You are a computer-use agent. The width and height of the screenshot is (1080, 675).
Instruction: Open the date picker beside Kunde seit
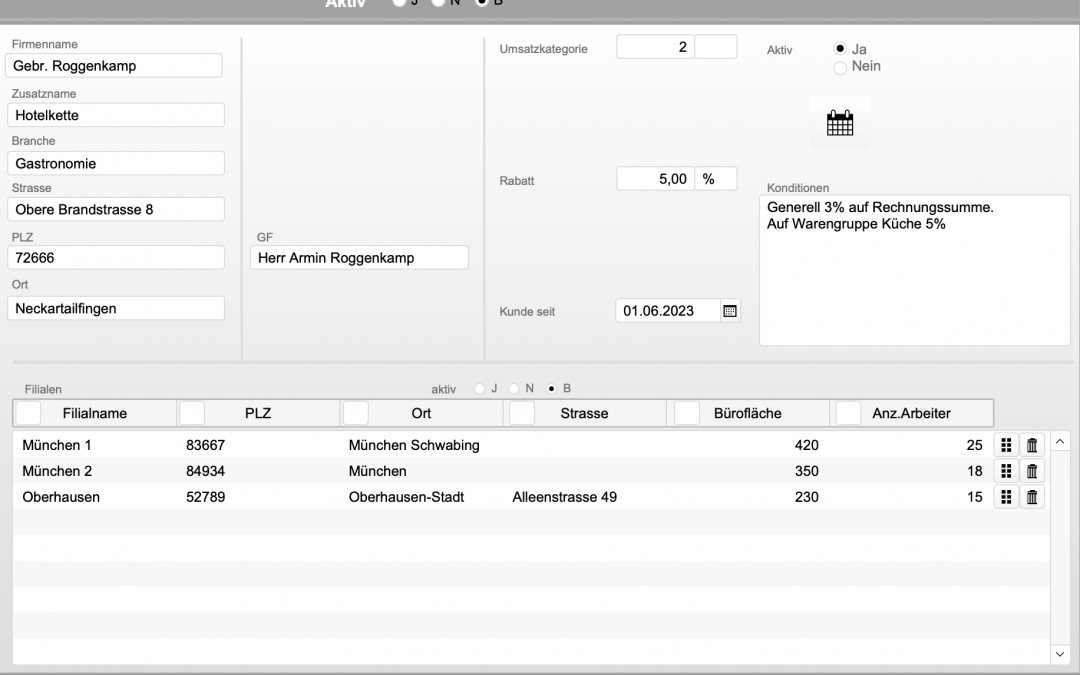click(x=730, y=311)
